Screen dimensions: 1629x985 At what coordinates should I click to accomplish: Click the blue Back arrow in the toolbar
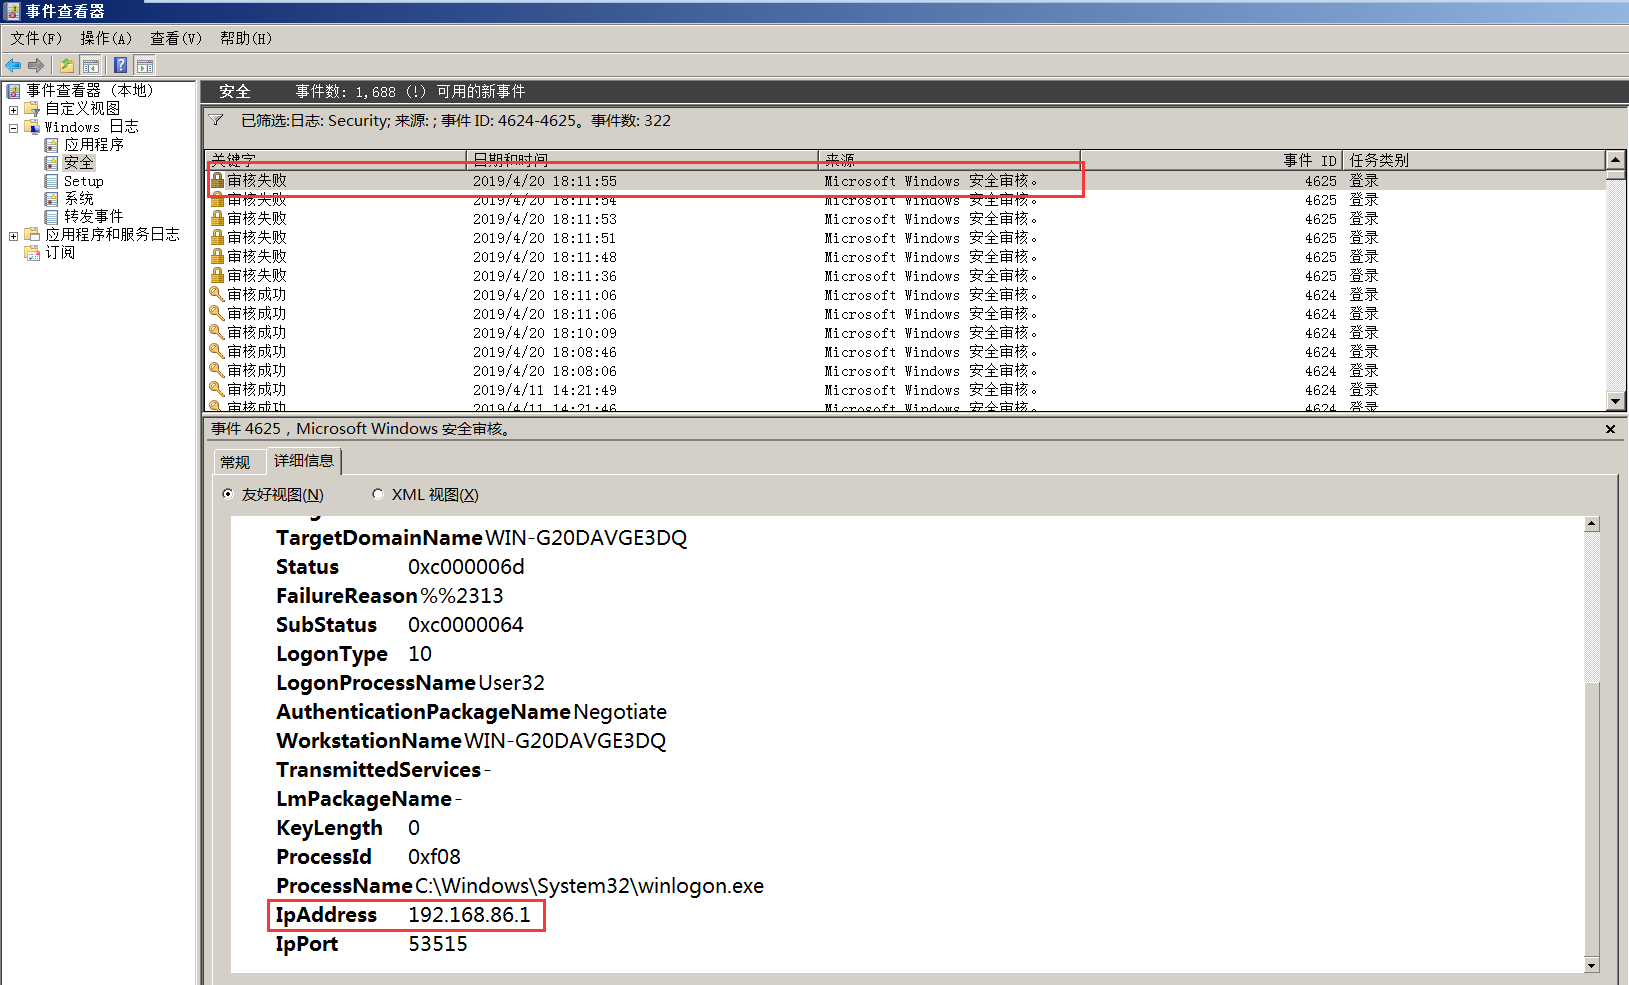click(x=13, y=65)
